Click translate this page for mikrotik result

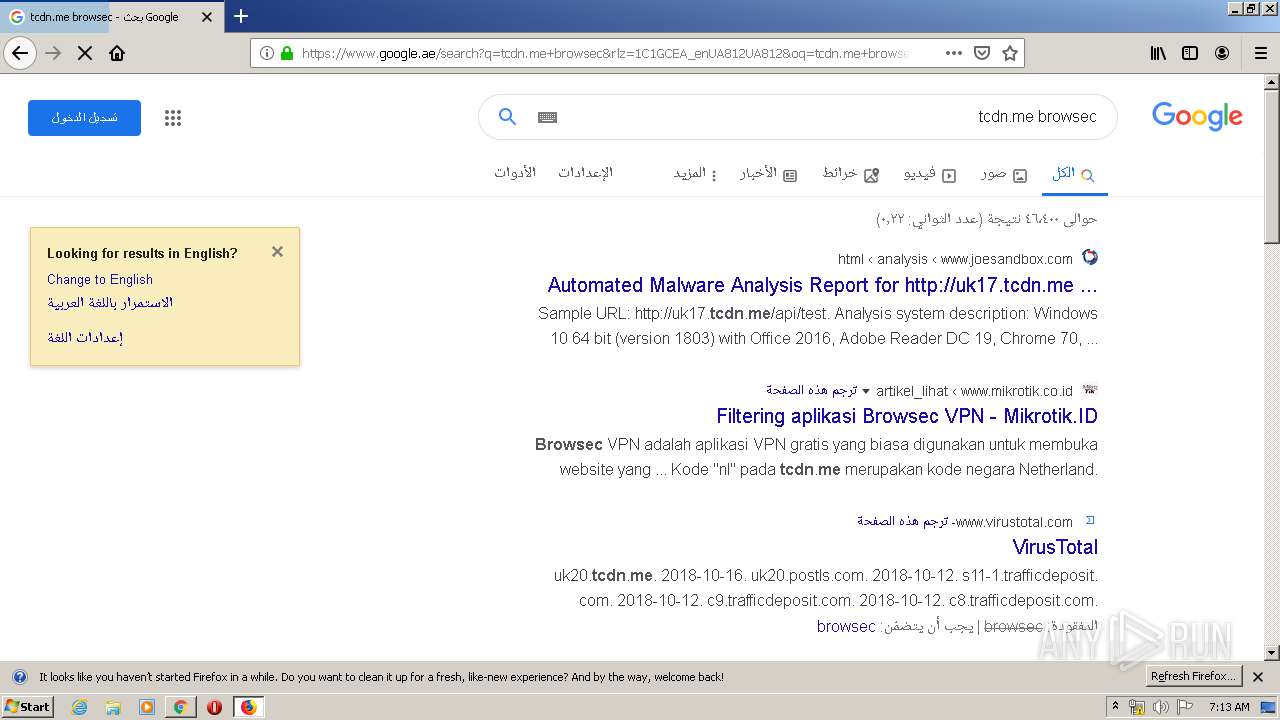[812, 390]
